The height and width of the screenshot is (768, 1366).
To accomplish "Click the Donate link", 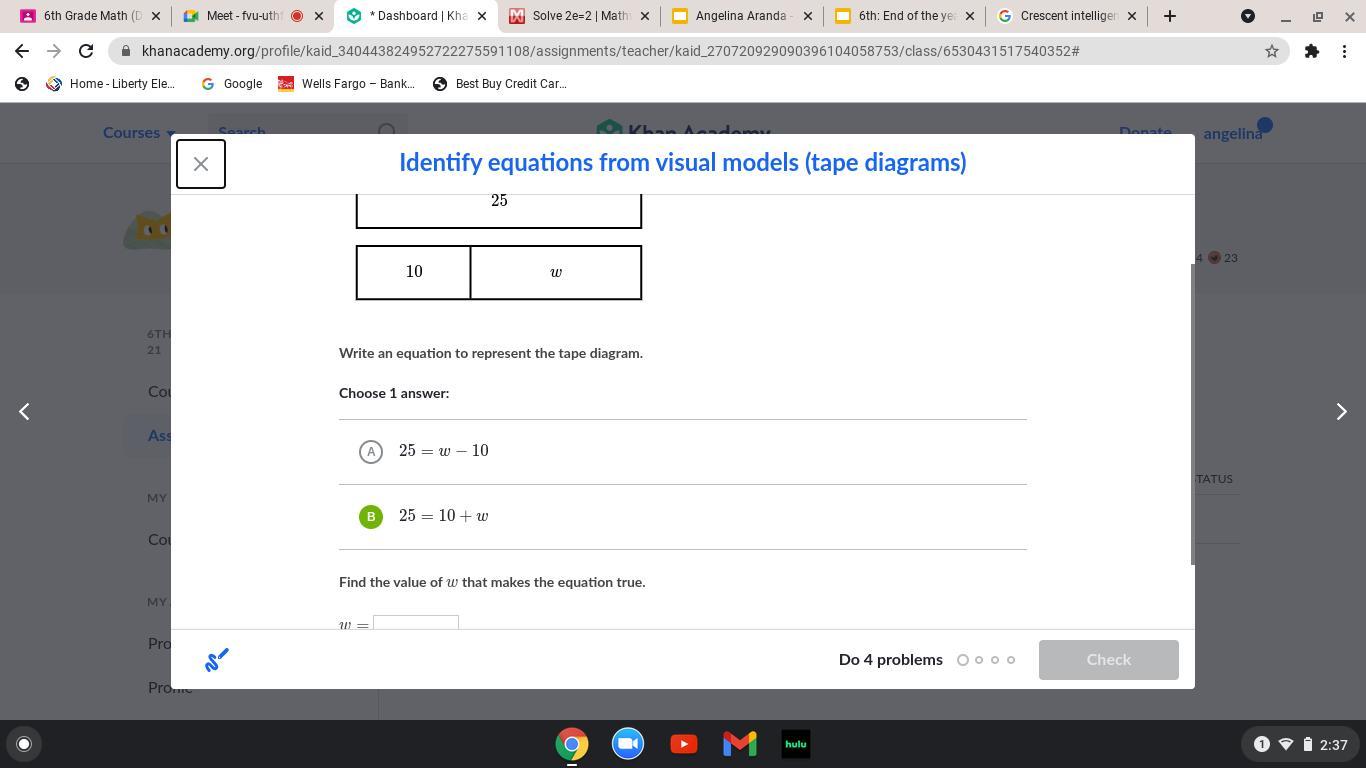I will (x=1145, y=132).
